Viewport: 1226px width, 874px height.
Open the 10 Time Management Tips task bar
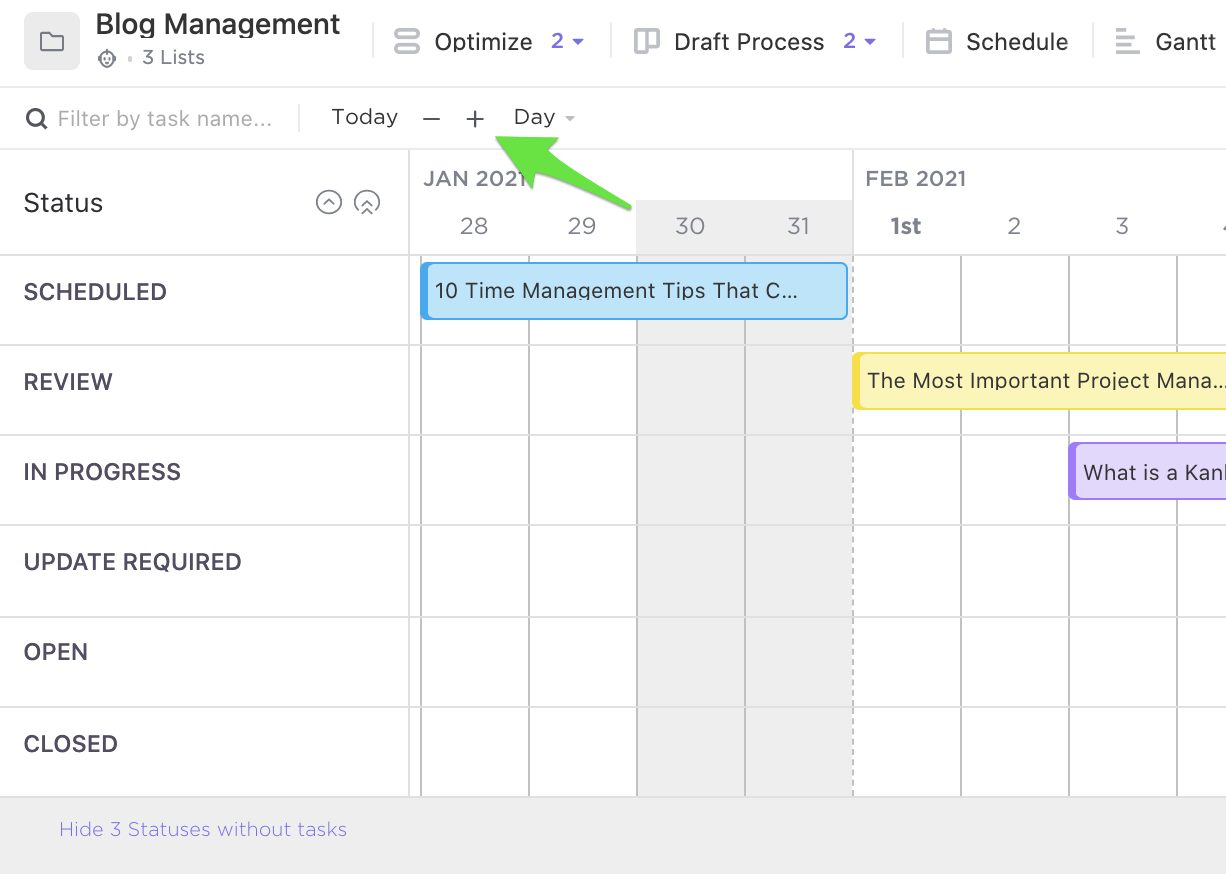634,291
